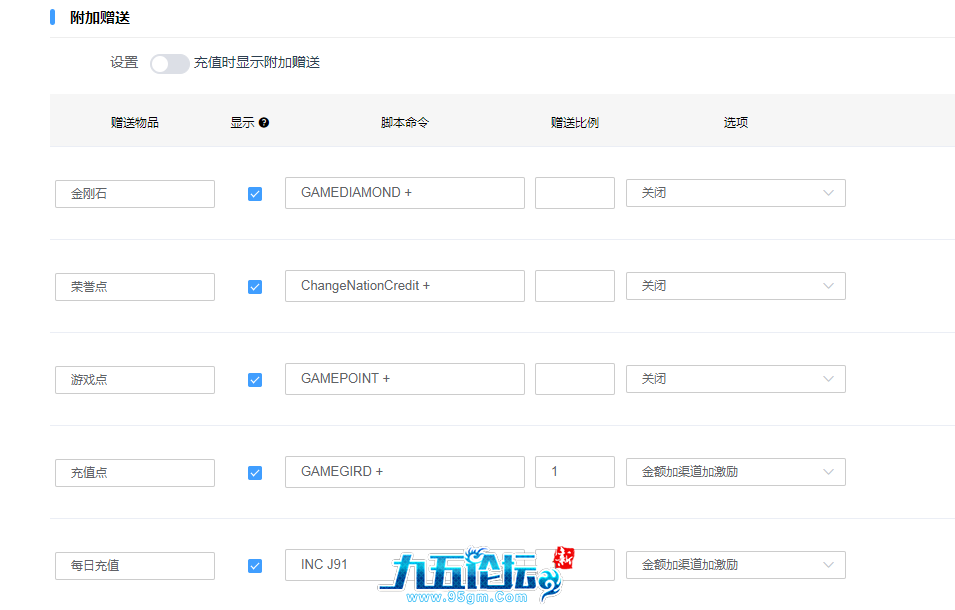
Task: Open the 游戏点 row options dropdown
Action: click(x=735, y=379)
